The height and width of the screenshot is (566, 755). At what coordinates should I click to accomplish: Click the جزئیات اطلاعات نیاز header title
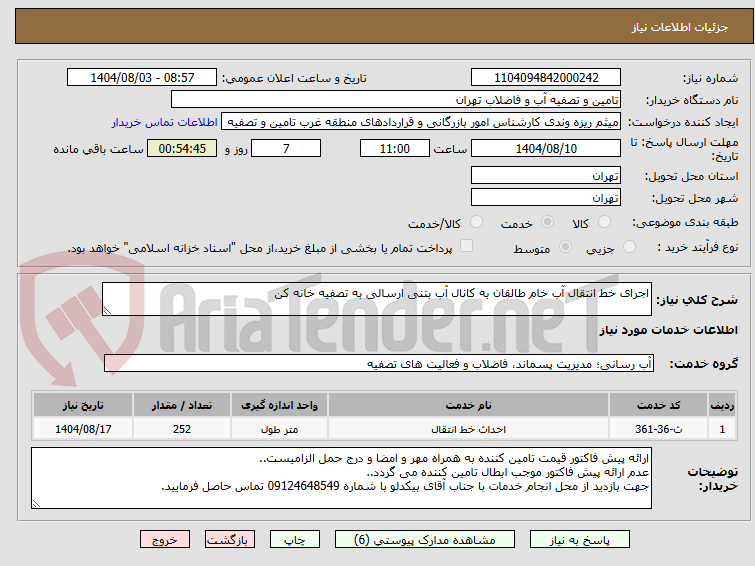(679, 27)
